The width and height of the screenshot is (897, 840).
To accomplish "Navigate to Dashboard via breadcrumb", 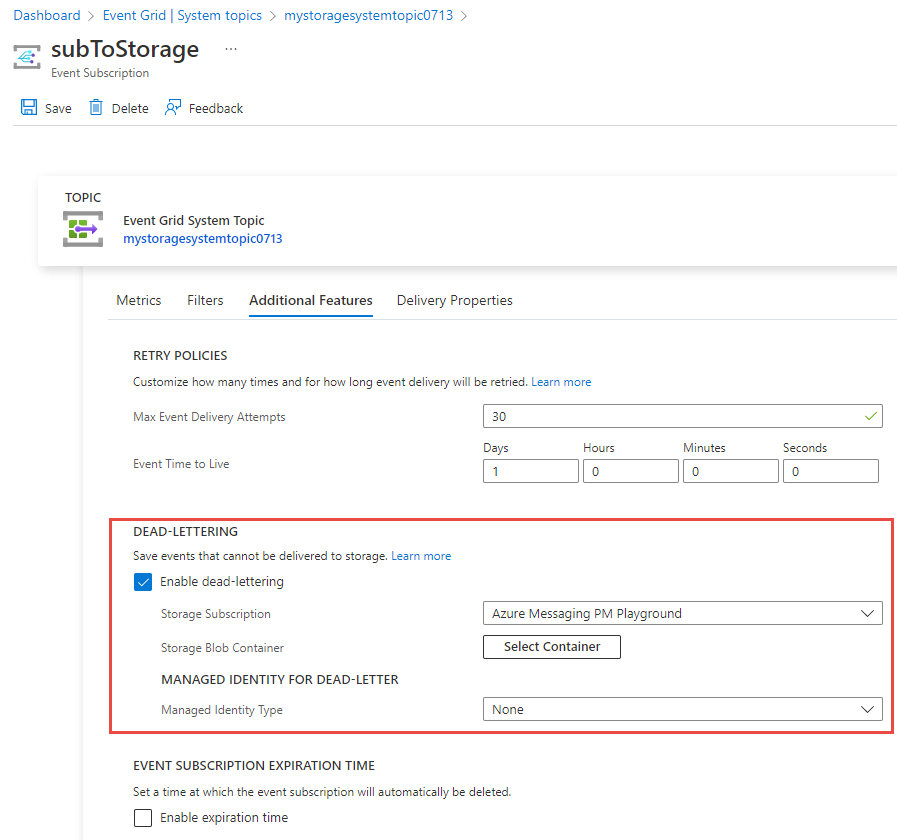I will [x=47, y=15].
